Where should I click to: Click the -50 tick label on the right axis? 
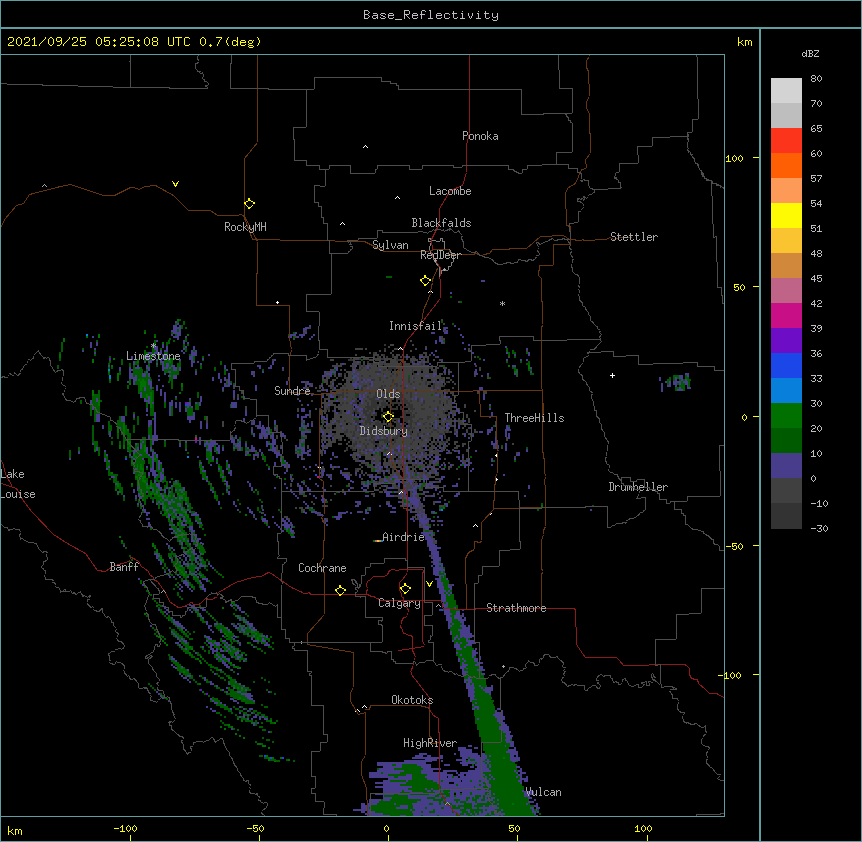pyautogui.click(x=733, y=546)
